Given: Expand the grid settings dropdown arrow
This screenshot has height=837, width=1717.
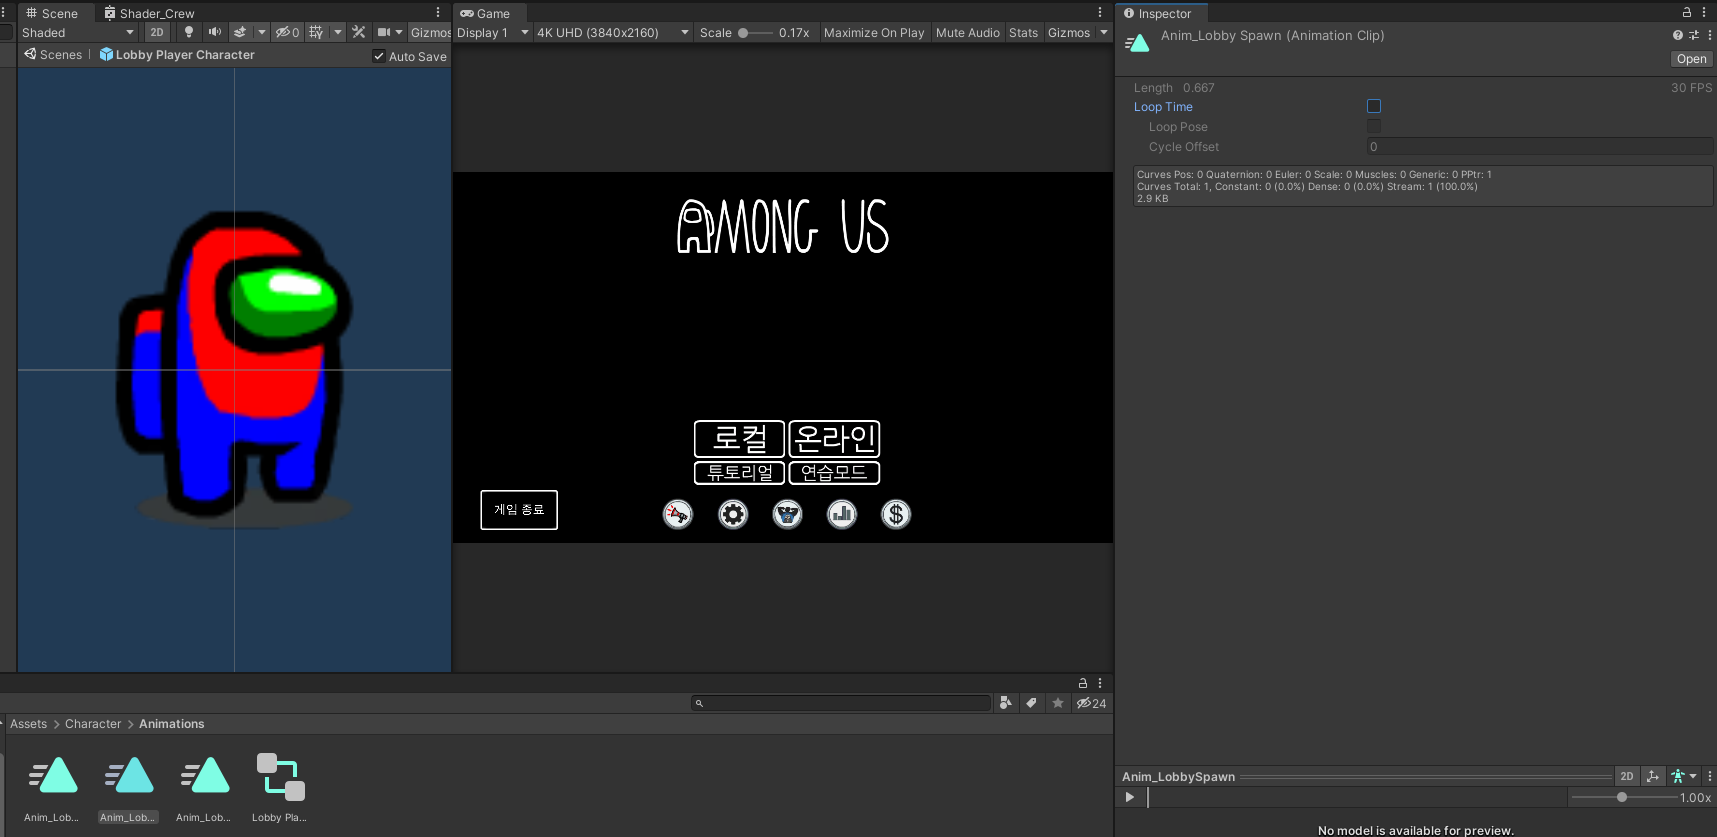Looking at the screenshot, I should [x=338, y=32].
